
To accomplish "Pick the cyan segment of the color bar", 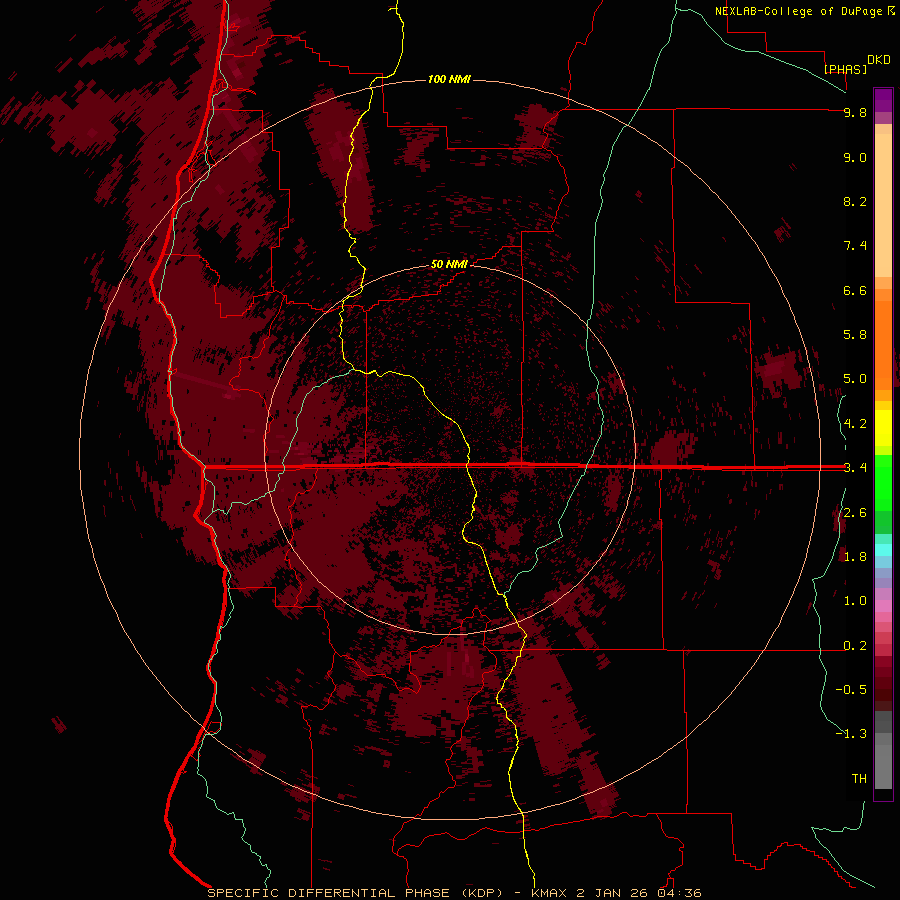I will (883, 550).
